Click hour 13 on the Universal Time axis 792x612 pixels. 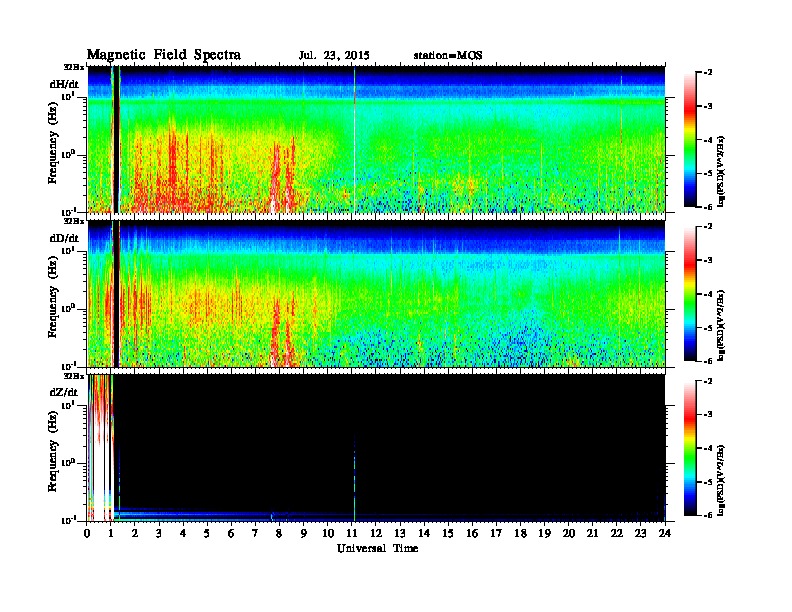400,533
